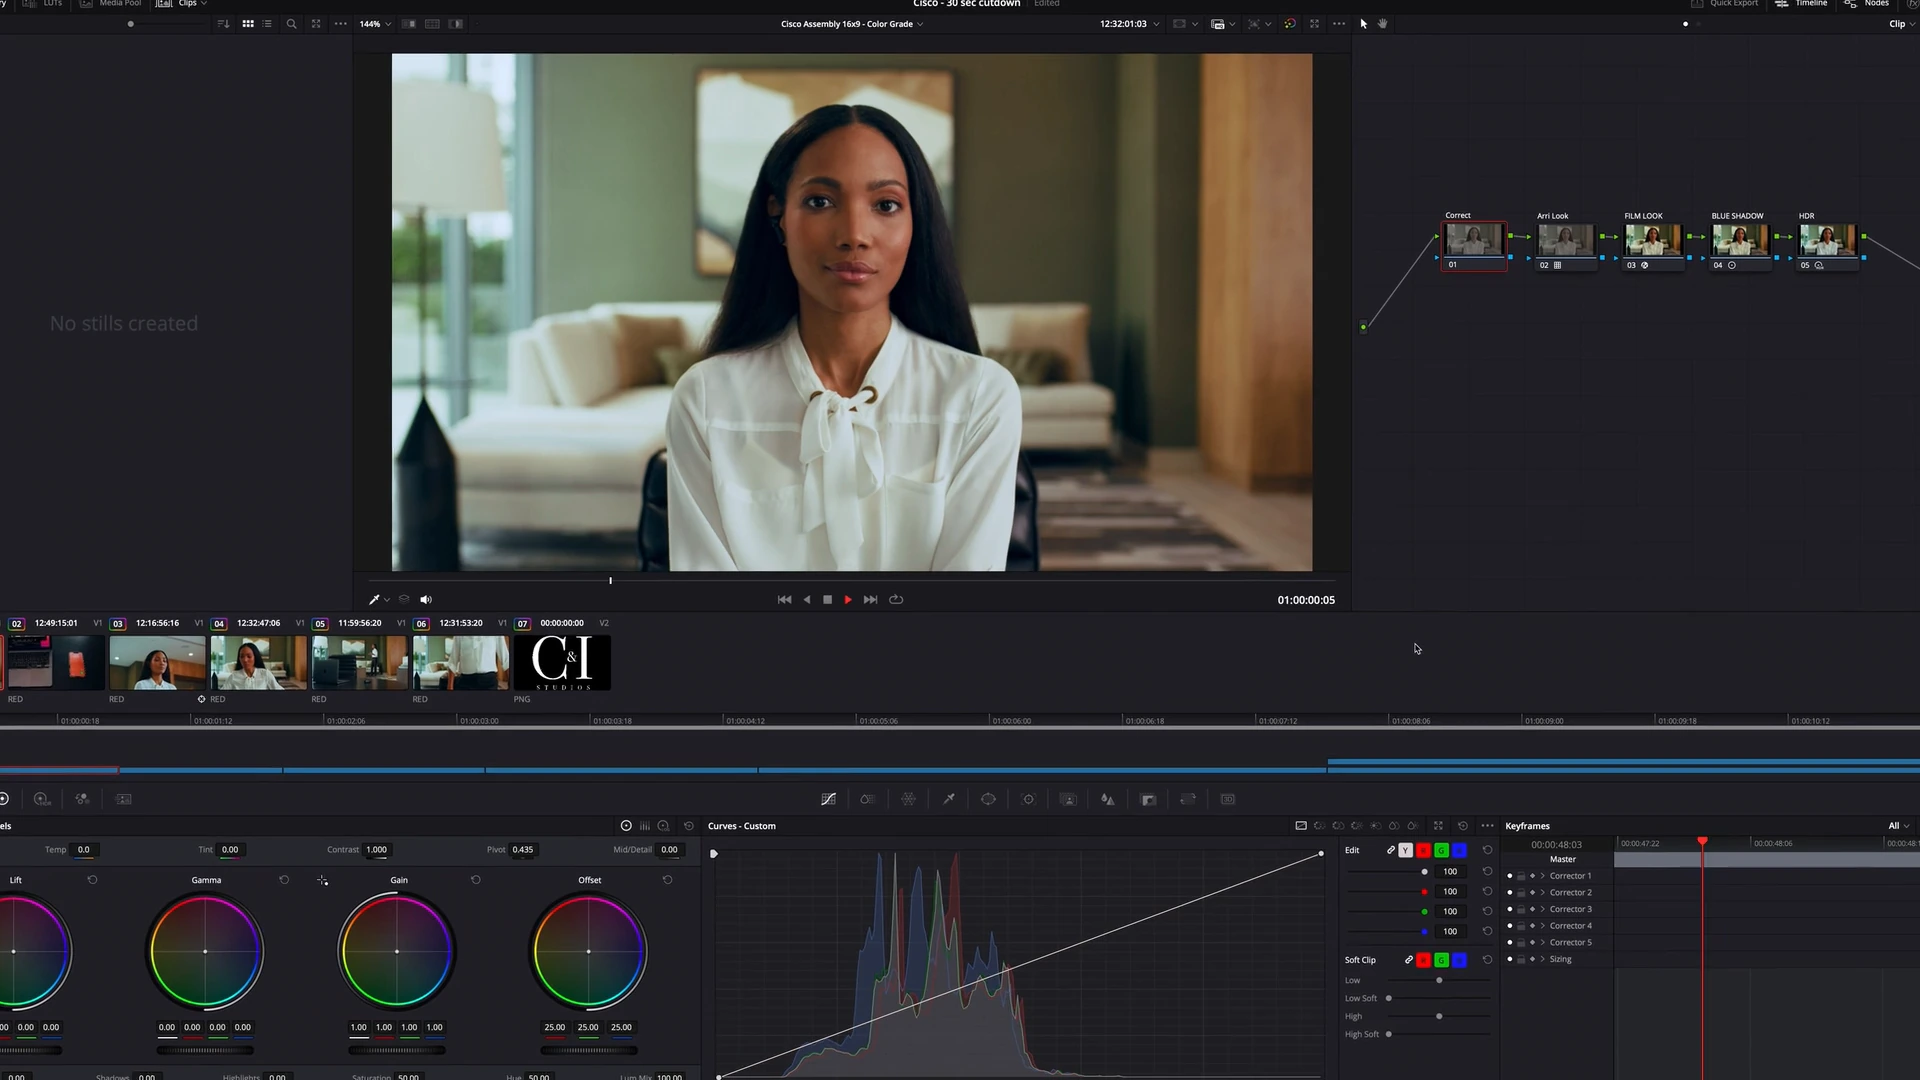Screen dimensions: 1920x1080
Task: Select clip 07 C&I Studios thumbnail
Action: (562, 662)
